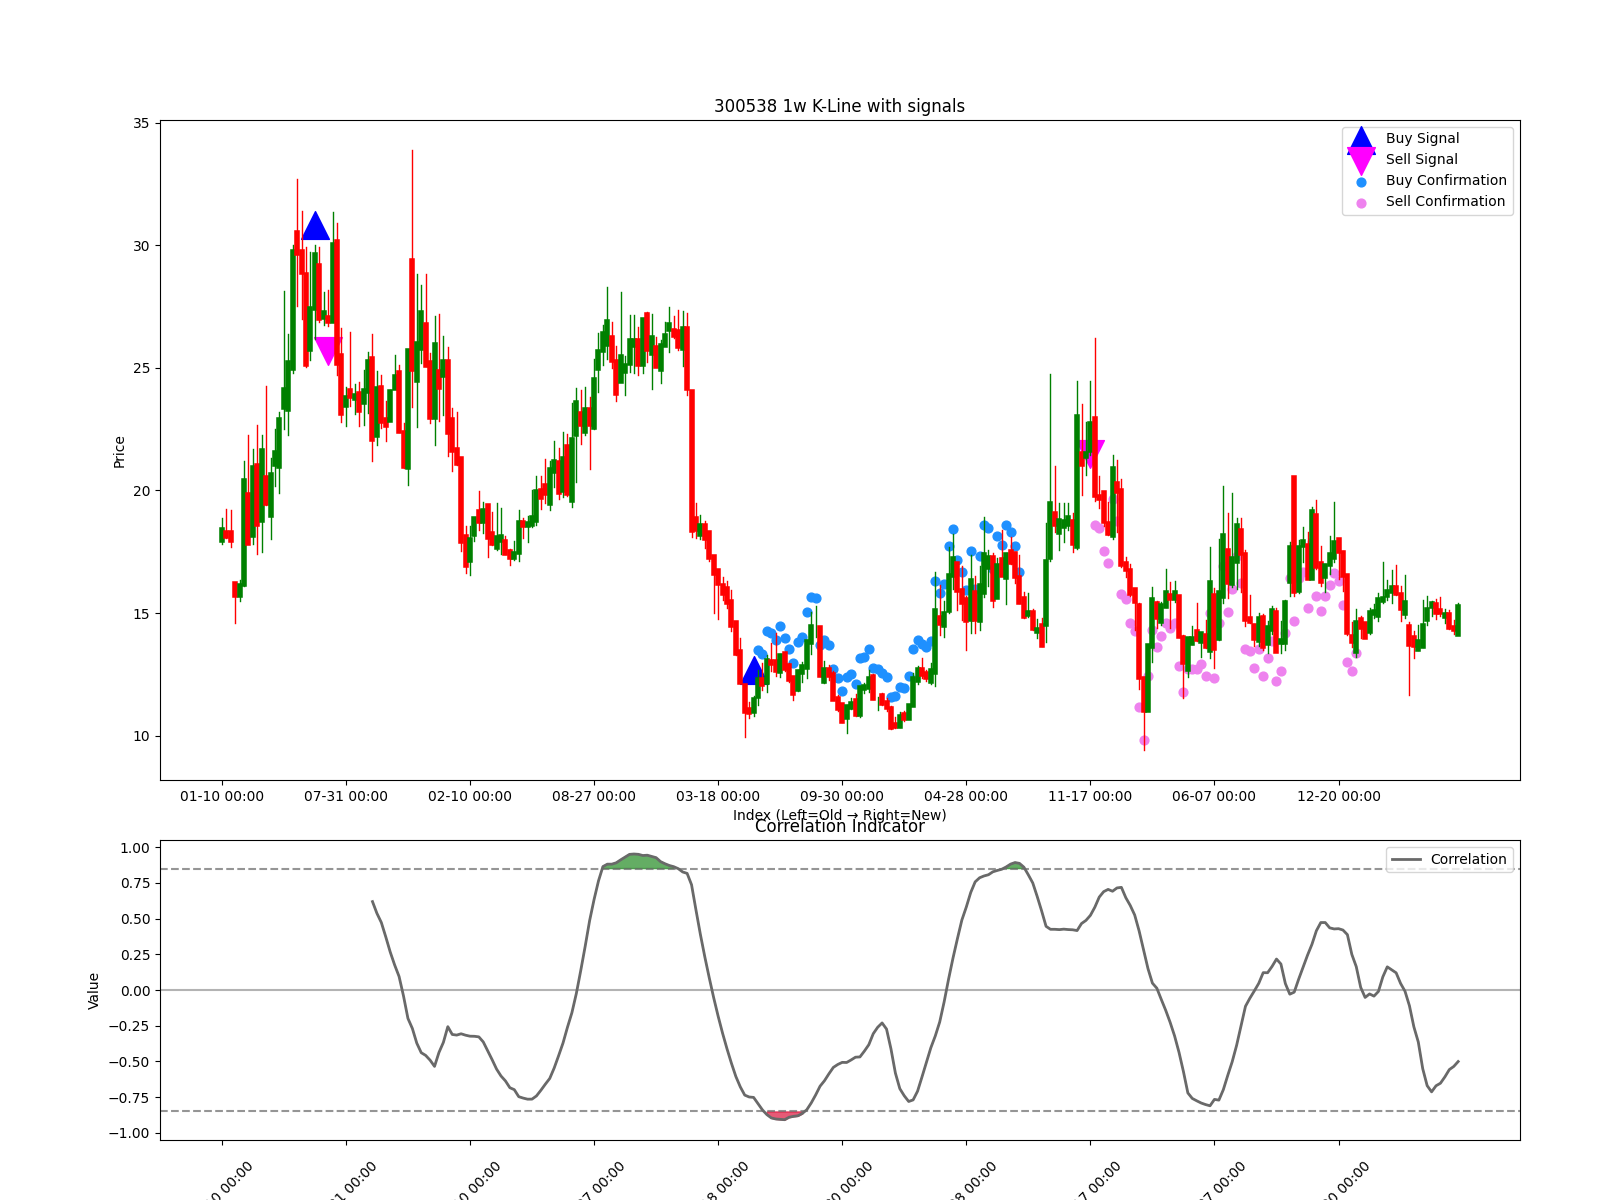
Task: Click the 'Correlation' legend label
Action: pos(1468,860)
